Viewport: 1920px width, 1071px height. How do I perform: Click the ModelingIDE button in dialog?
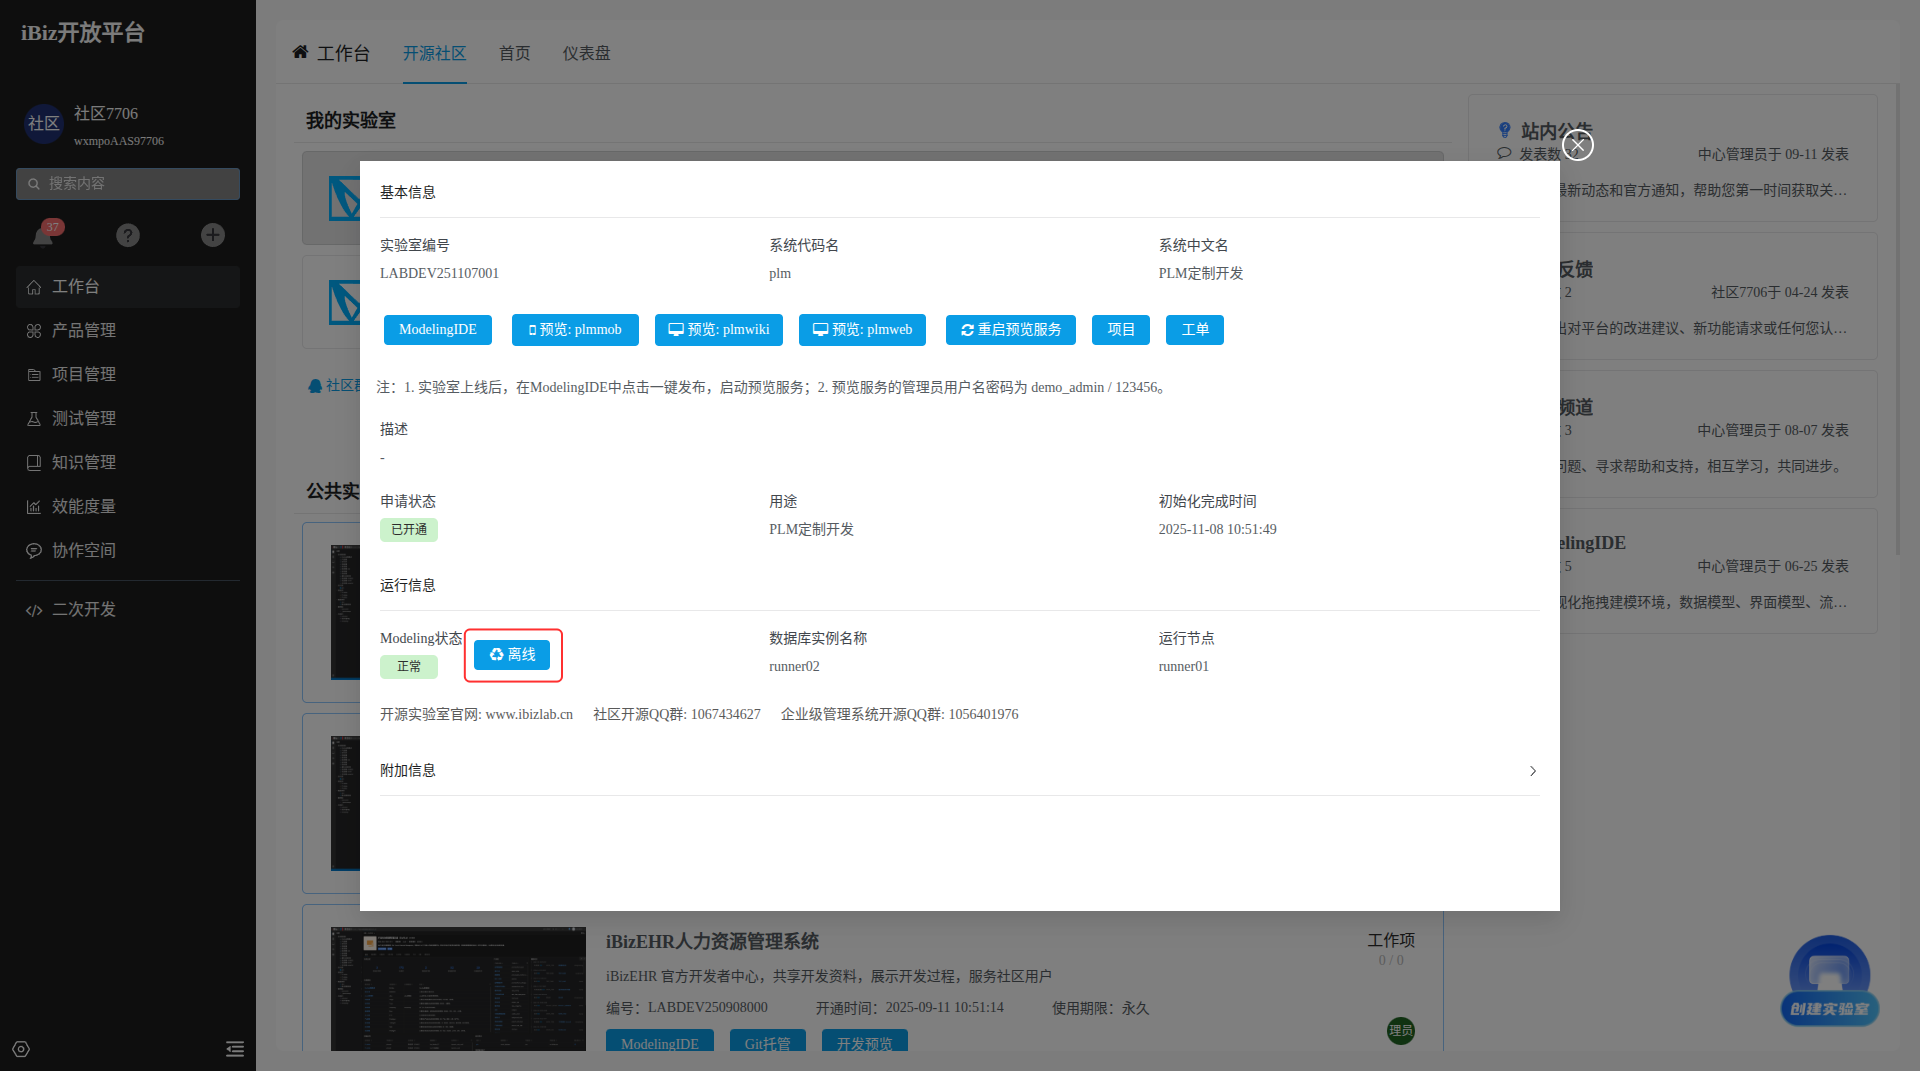[x=437, y=330]
